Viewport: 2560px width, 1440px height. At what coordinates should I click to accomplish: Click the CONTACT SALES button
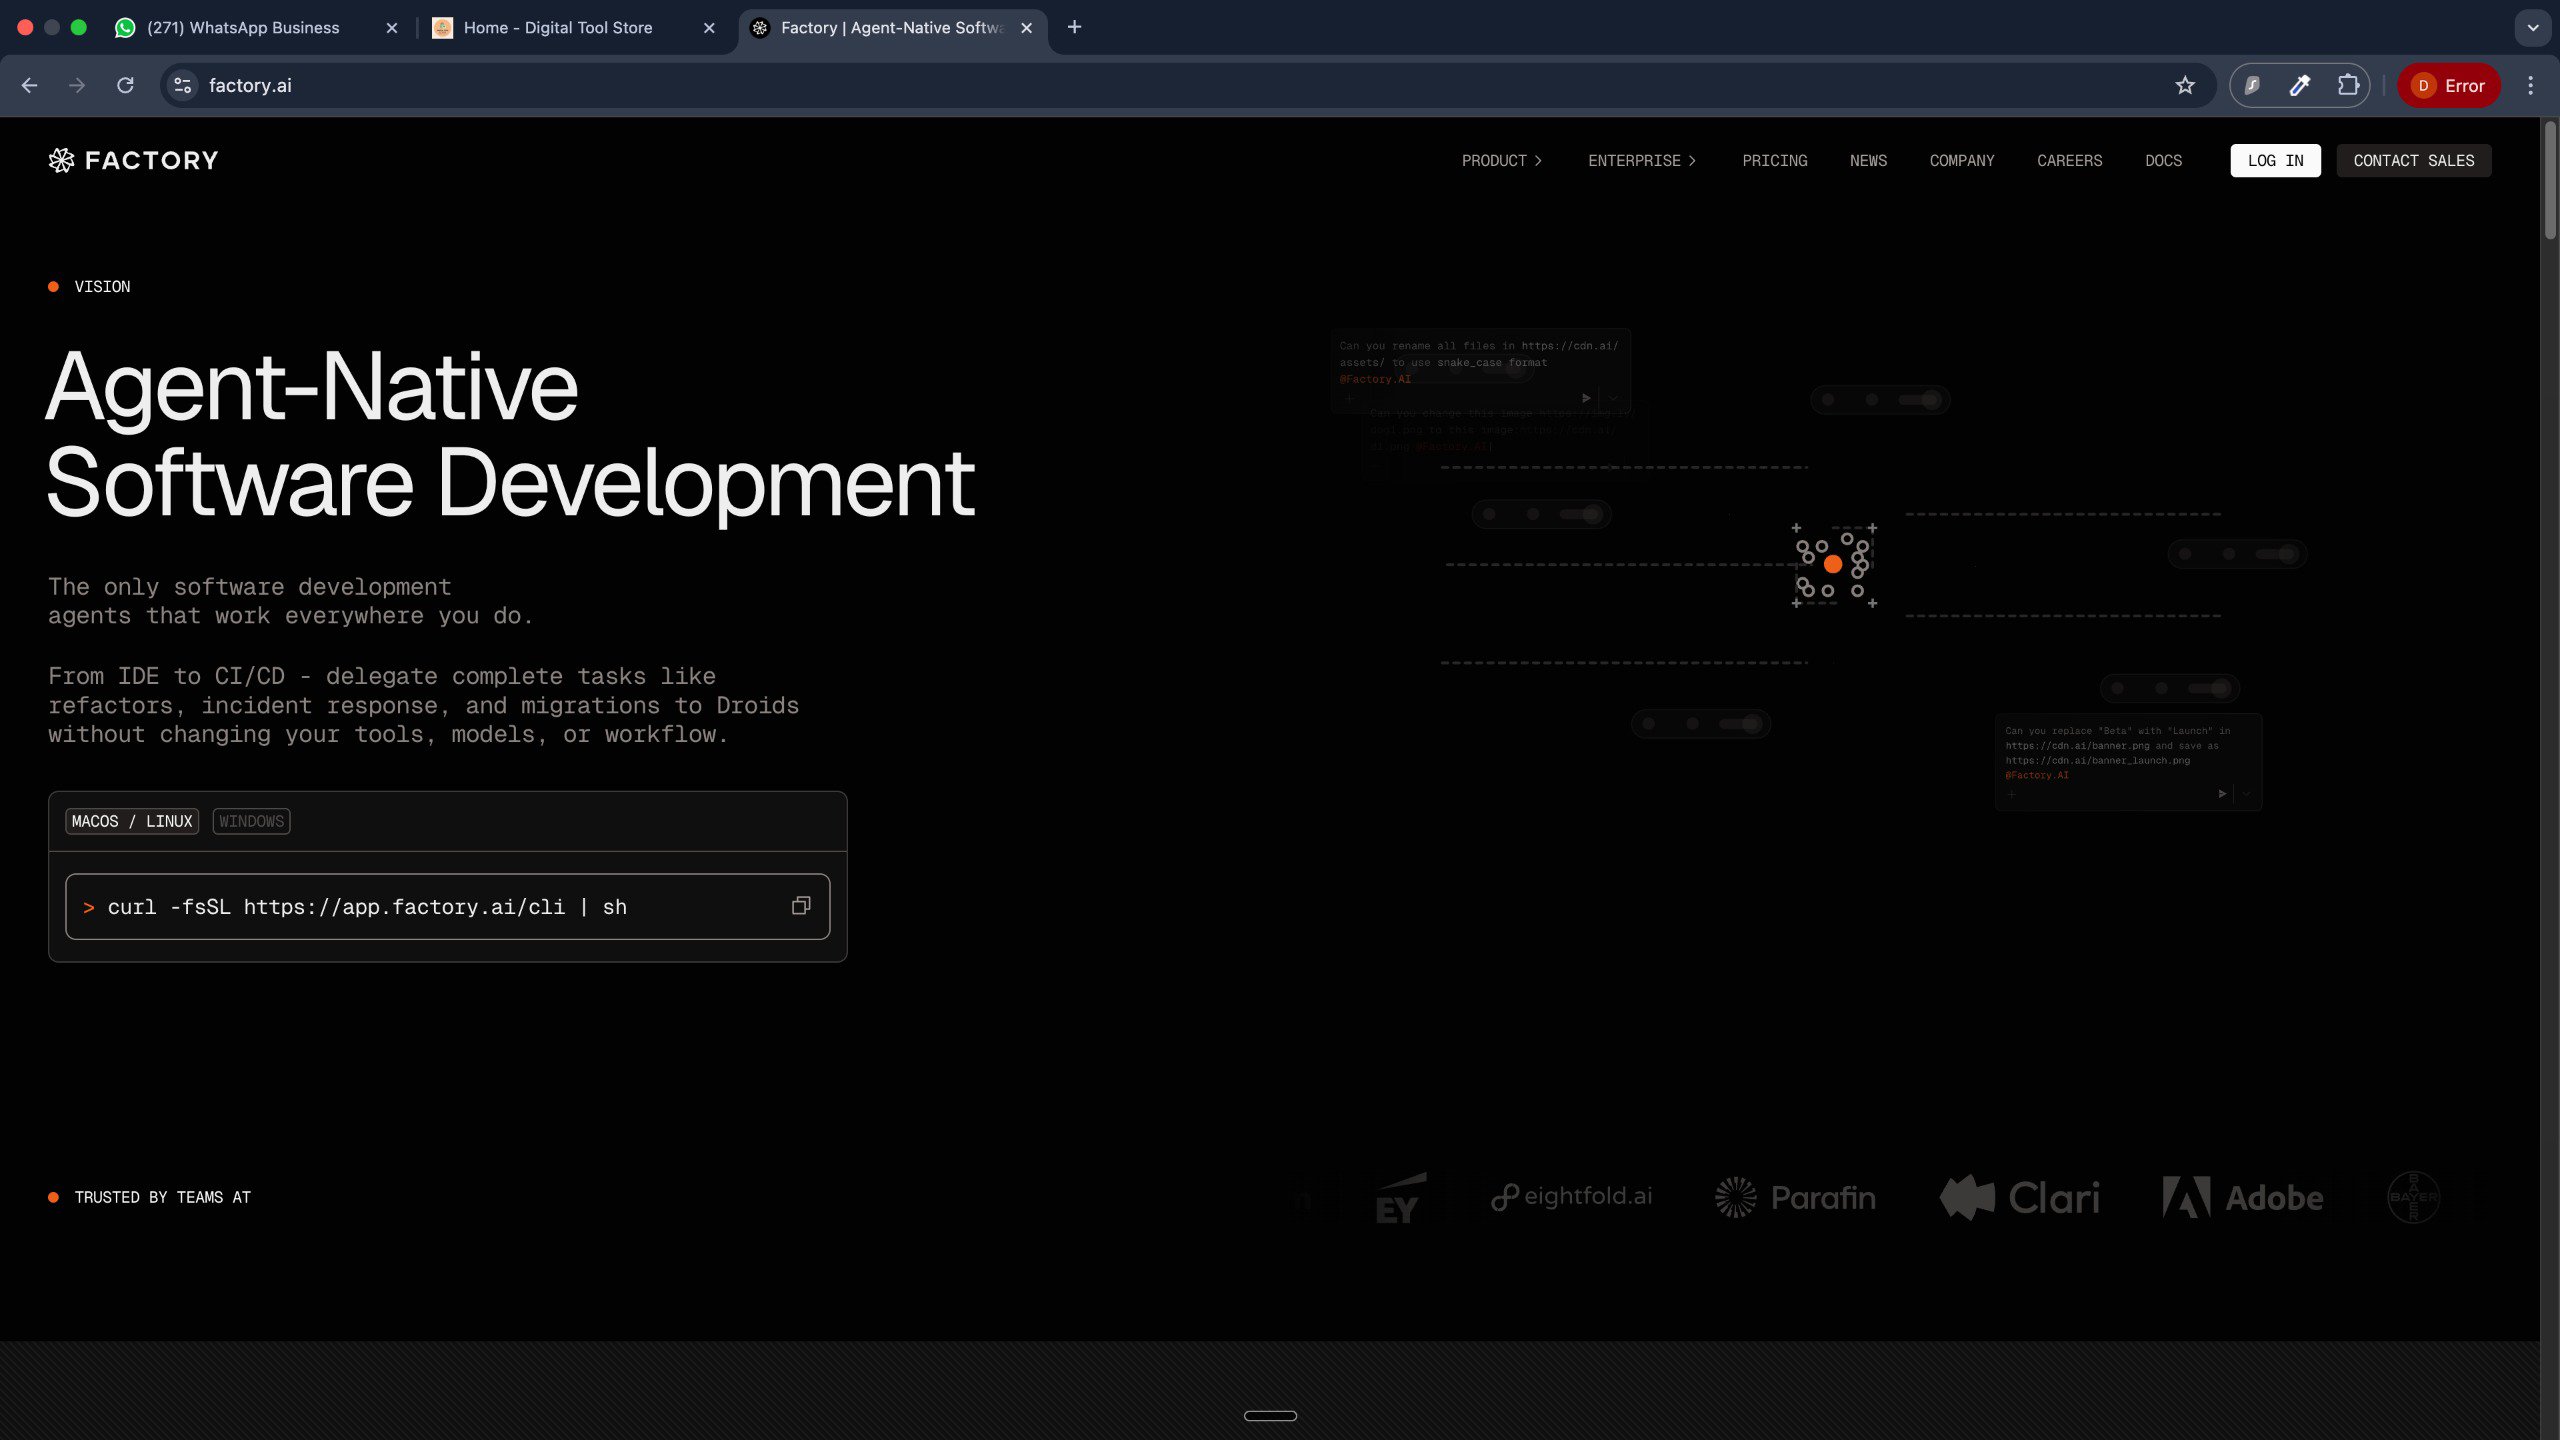(x=2413, y=160)
